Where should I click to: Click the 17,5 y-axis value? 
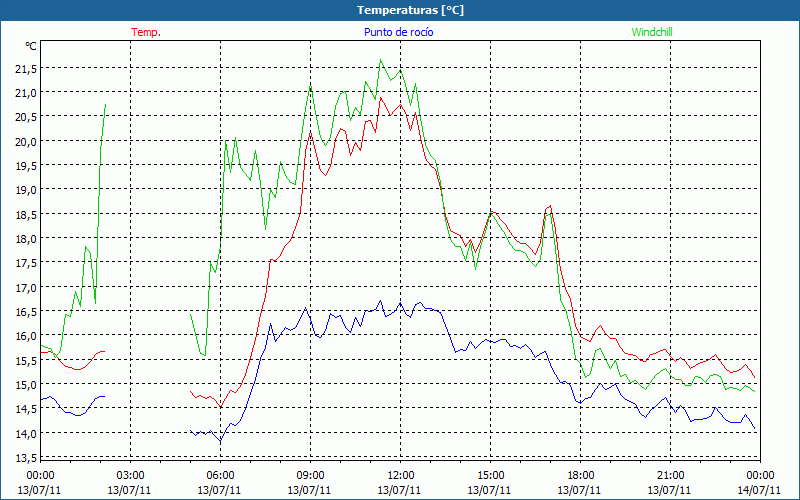click(x=26, y=263)
